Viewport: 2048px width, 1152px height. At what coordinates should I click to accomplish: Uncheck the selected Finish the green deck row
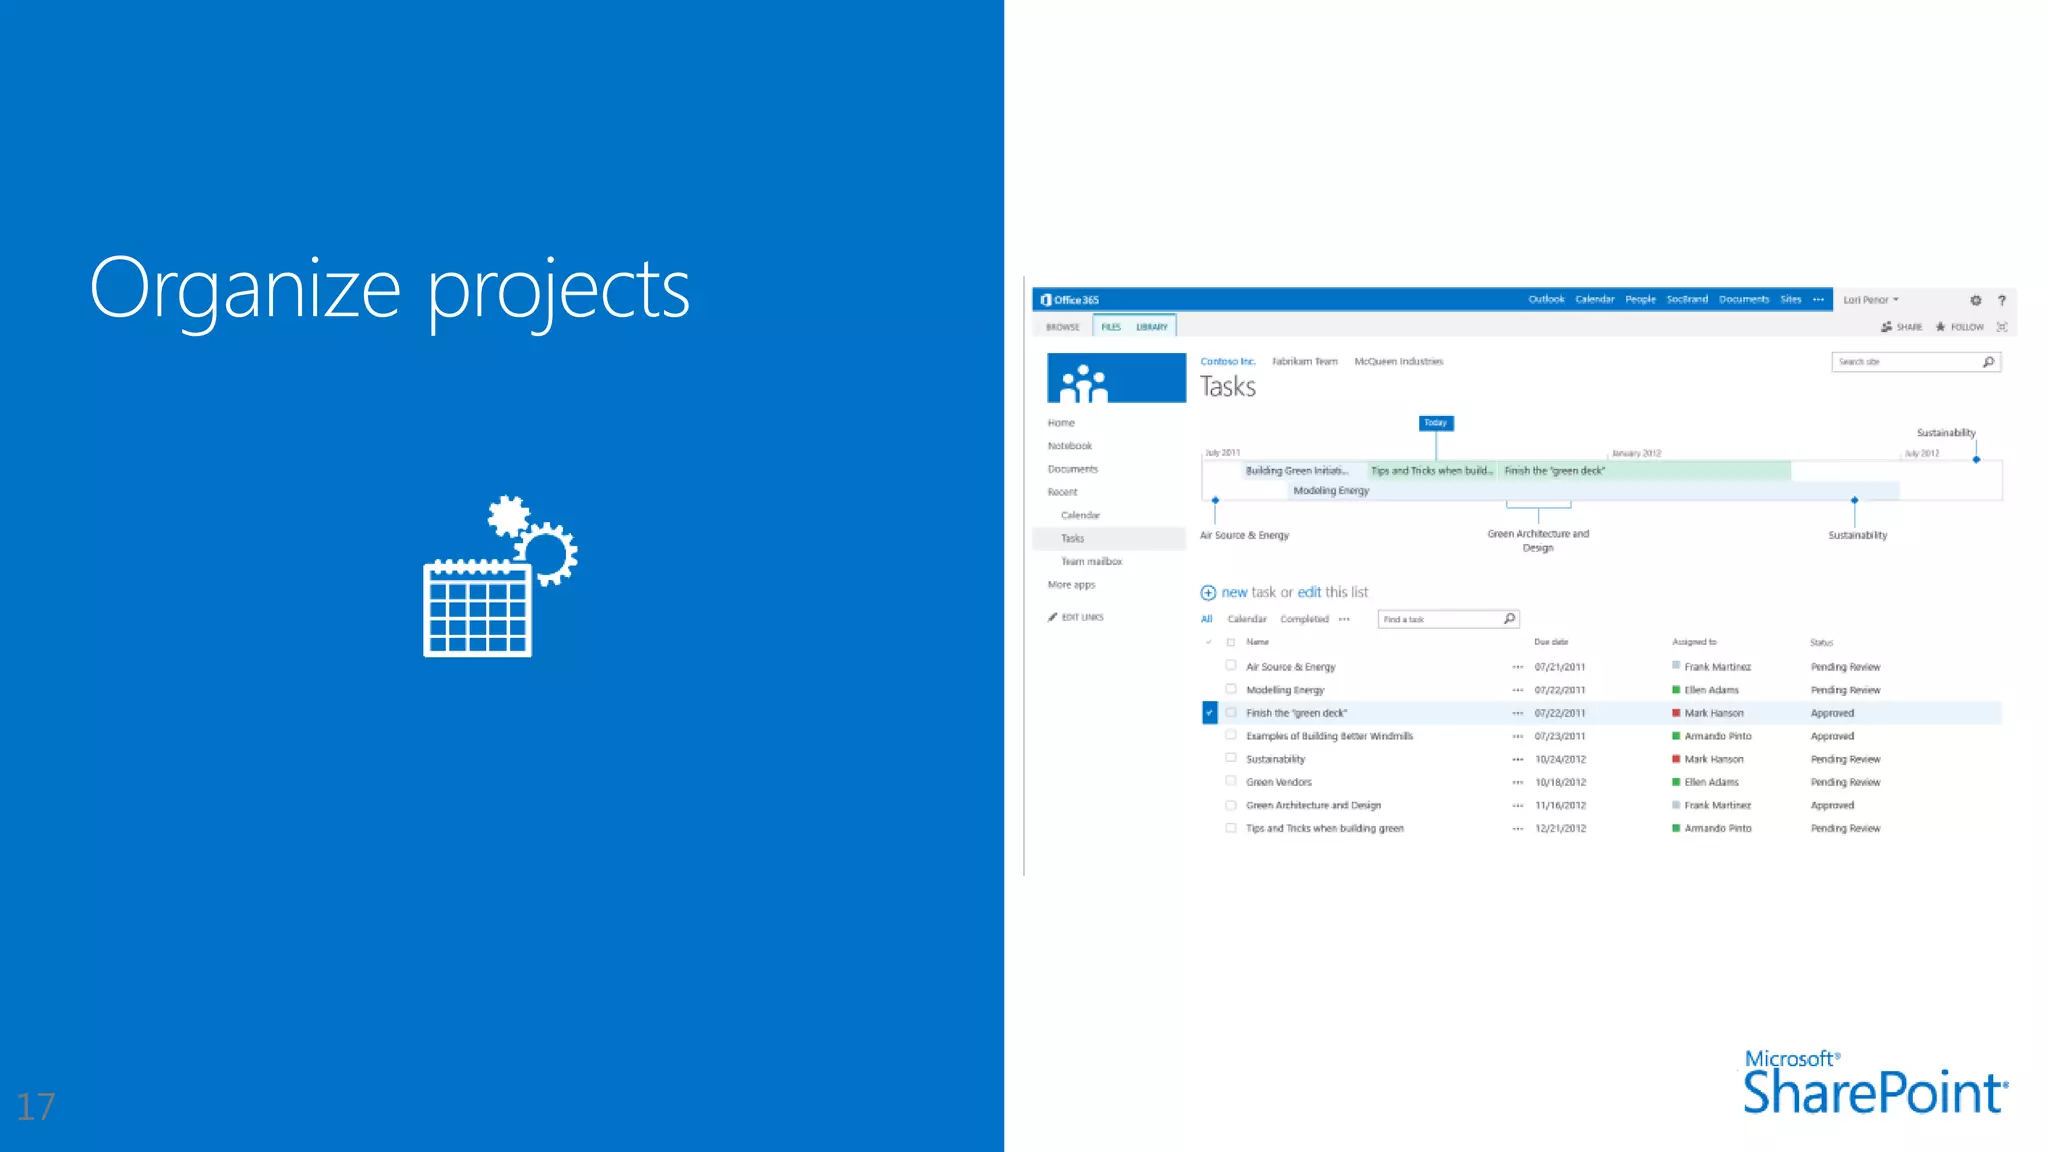point(1209,713)
